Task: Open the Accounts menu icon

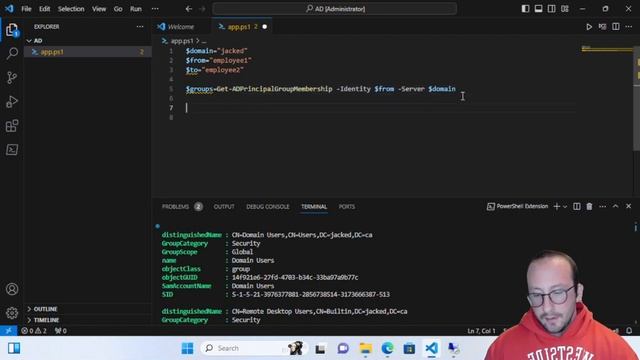Action: click(x=12, y=289)
